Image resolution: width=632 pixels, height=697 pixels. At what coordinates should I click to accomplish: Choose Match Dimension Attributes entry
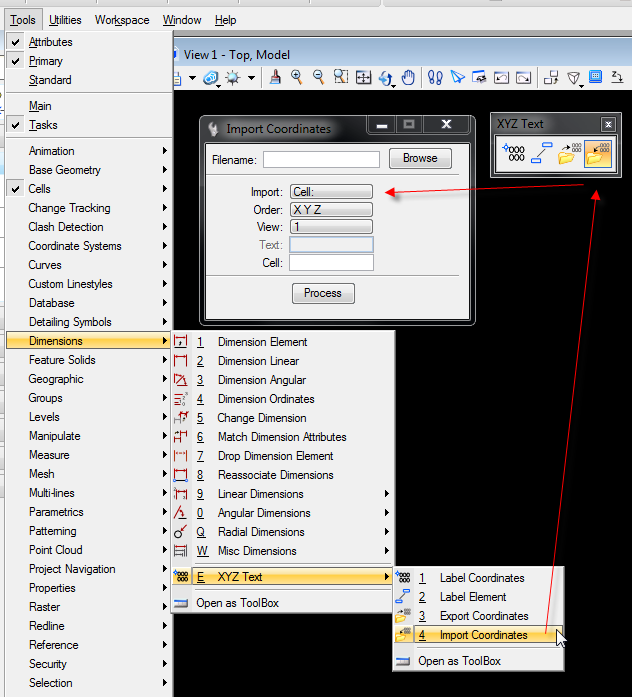tap(283, 437)
